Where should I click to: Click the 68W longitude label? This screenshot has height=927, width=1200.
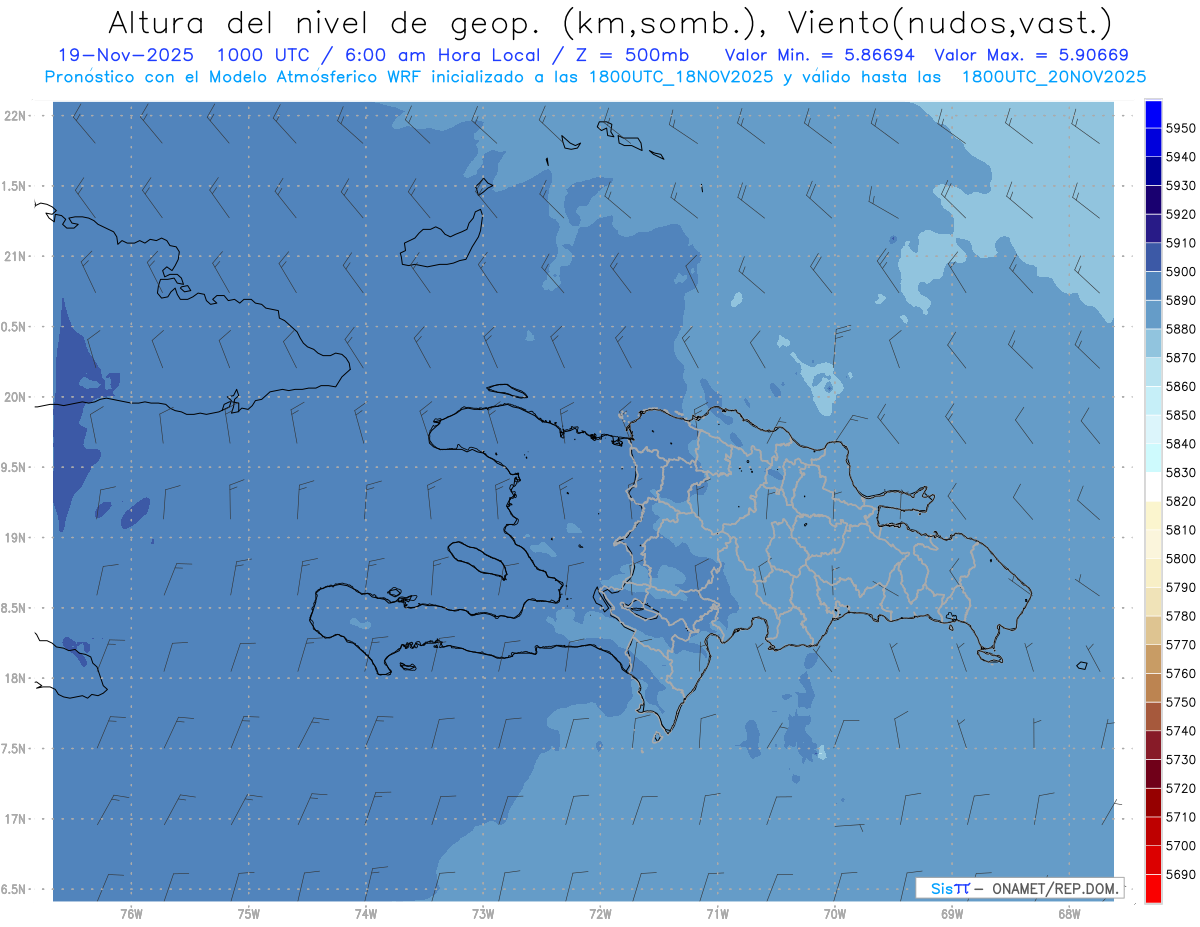(1069, 914)
